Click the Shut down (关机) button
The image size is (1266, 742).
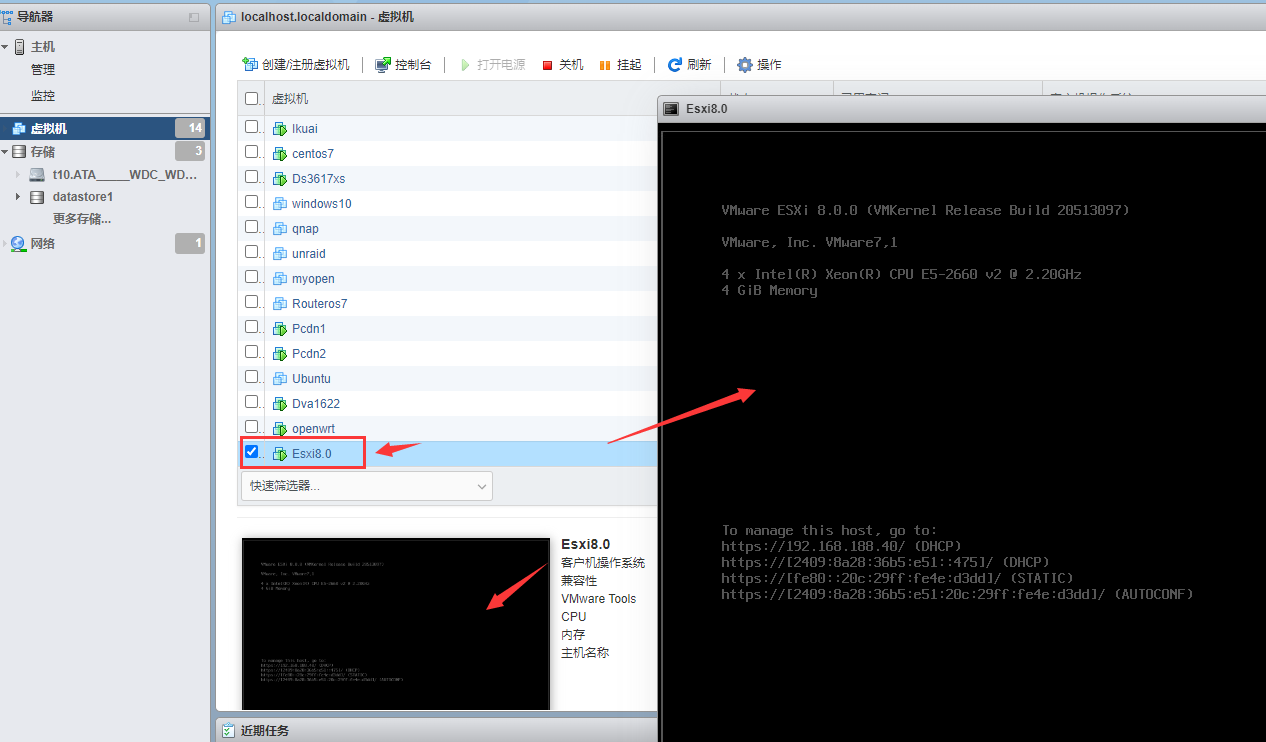[563, 64]
